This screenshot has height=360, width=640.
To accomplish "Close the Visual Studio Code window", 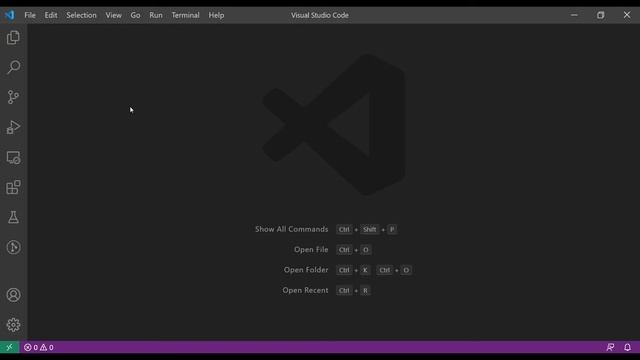I will pos(627,15).
